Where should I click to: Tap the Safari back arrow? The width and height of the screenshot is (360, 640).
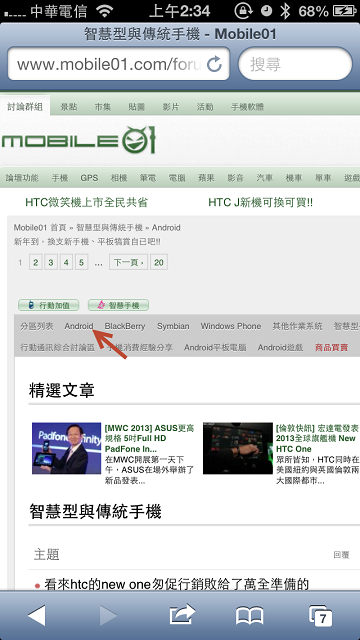(37, 616)
